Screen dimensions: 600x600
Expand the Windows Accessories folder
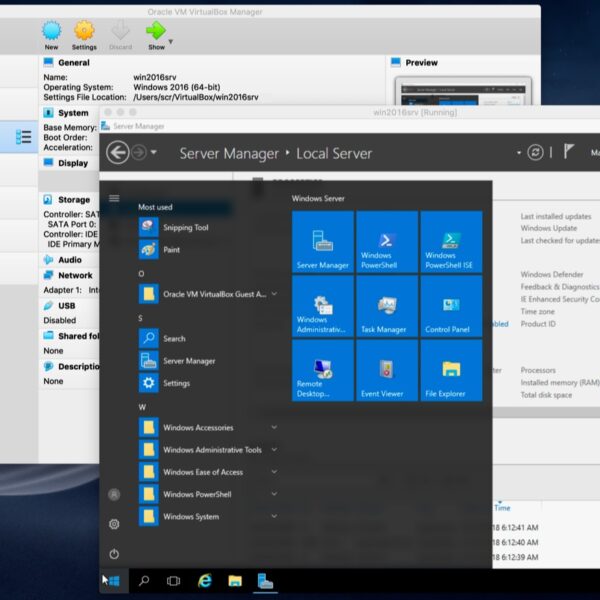pos(209,427)
